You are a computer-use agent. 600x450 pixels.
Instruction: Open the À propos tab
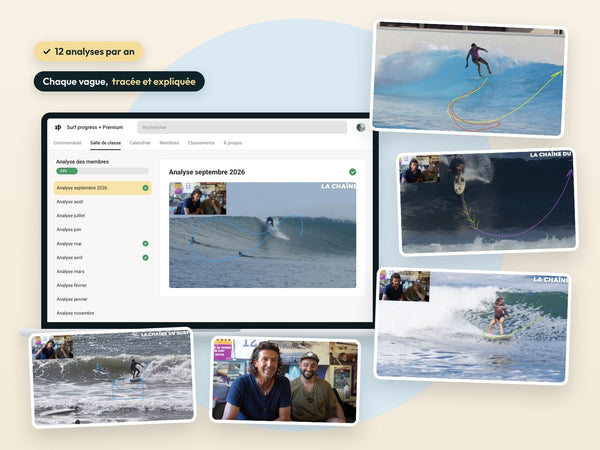click(233, 143)
